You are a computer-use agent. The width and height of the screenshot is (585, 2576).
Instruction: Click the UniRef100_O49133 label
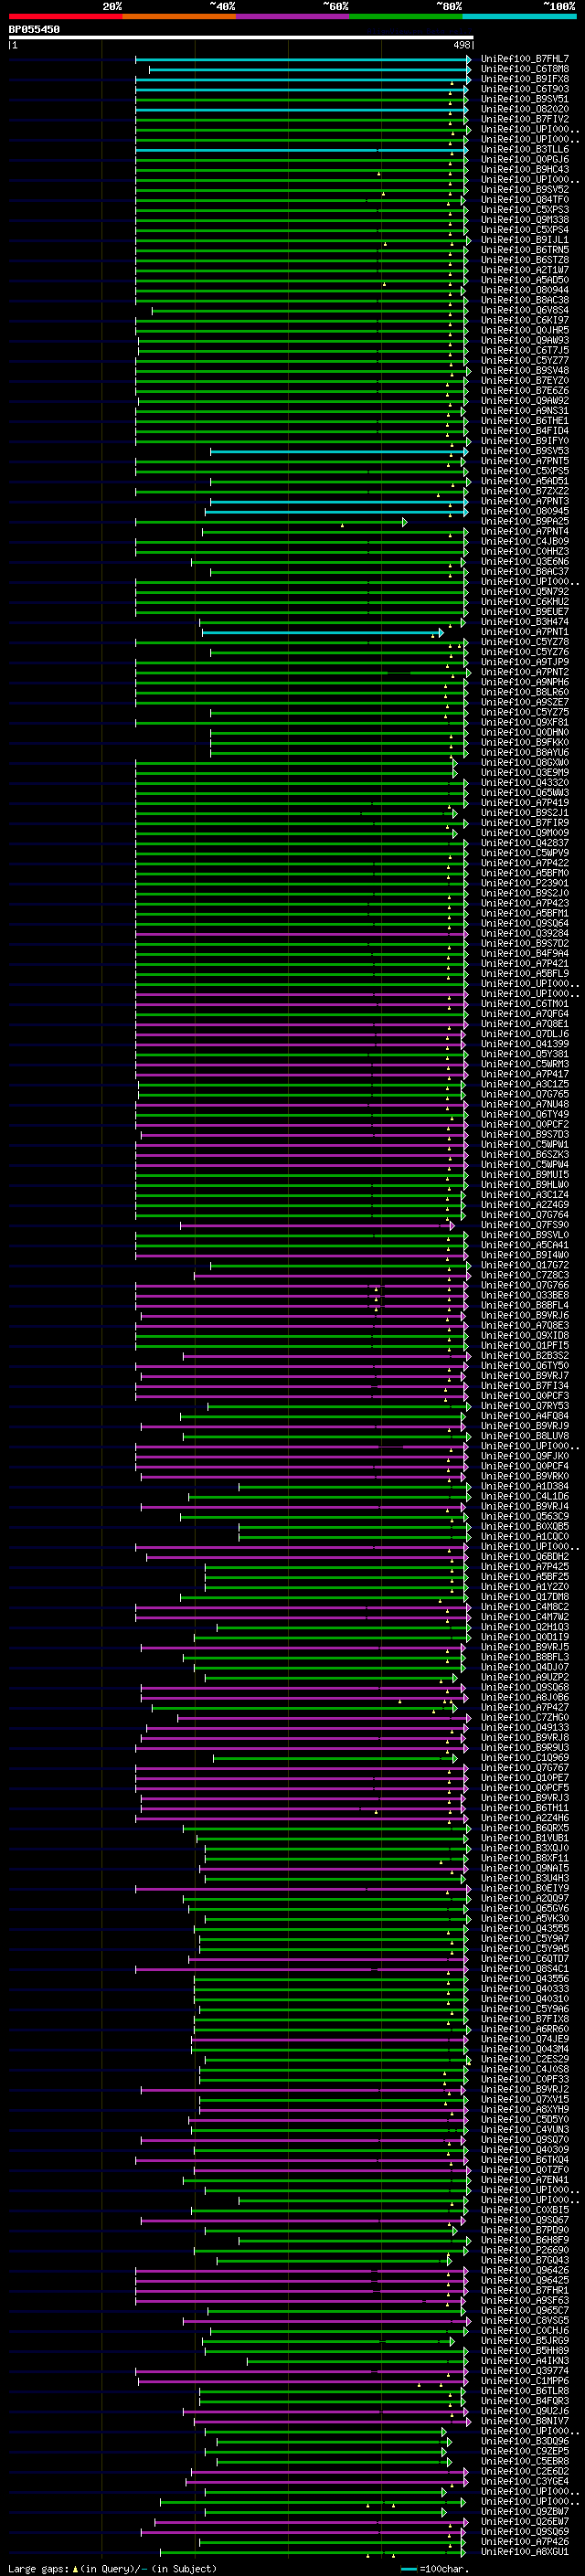[x=524, y=1727]
